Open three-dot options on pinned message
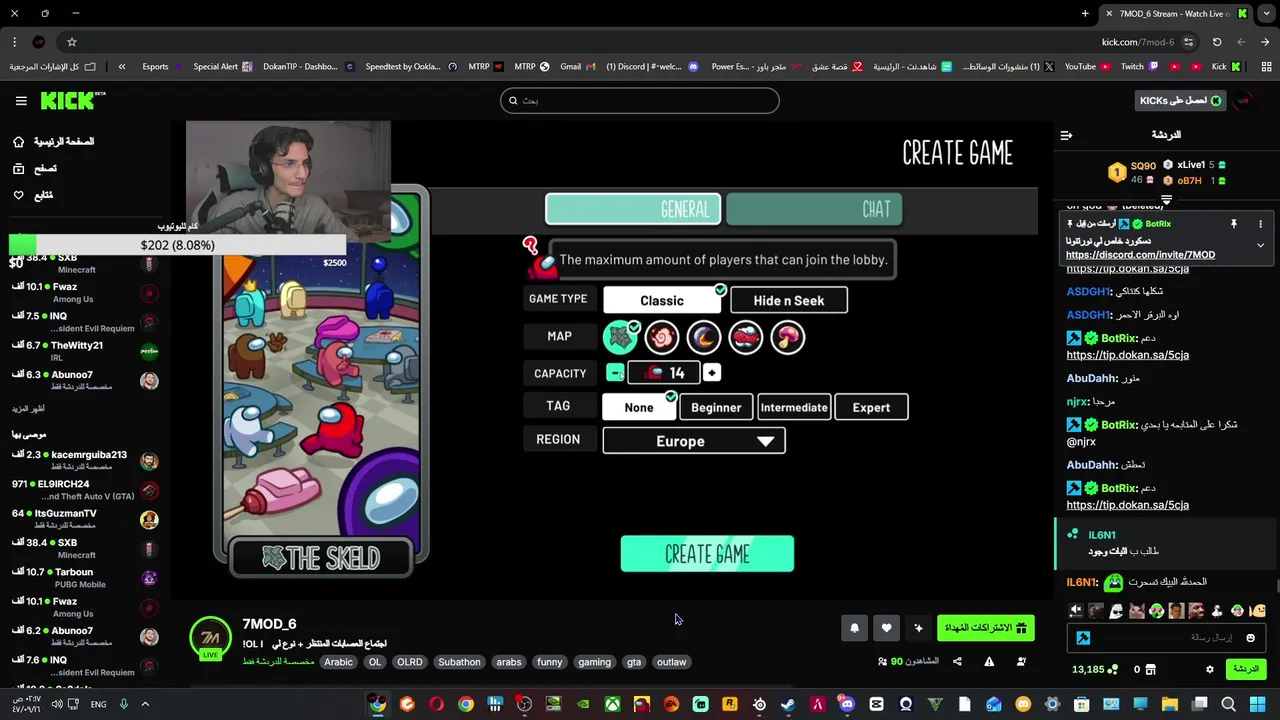The width and height of the screenshot is (1280, 720). [x=1260, y=224]
